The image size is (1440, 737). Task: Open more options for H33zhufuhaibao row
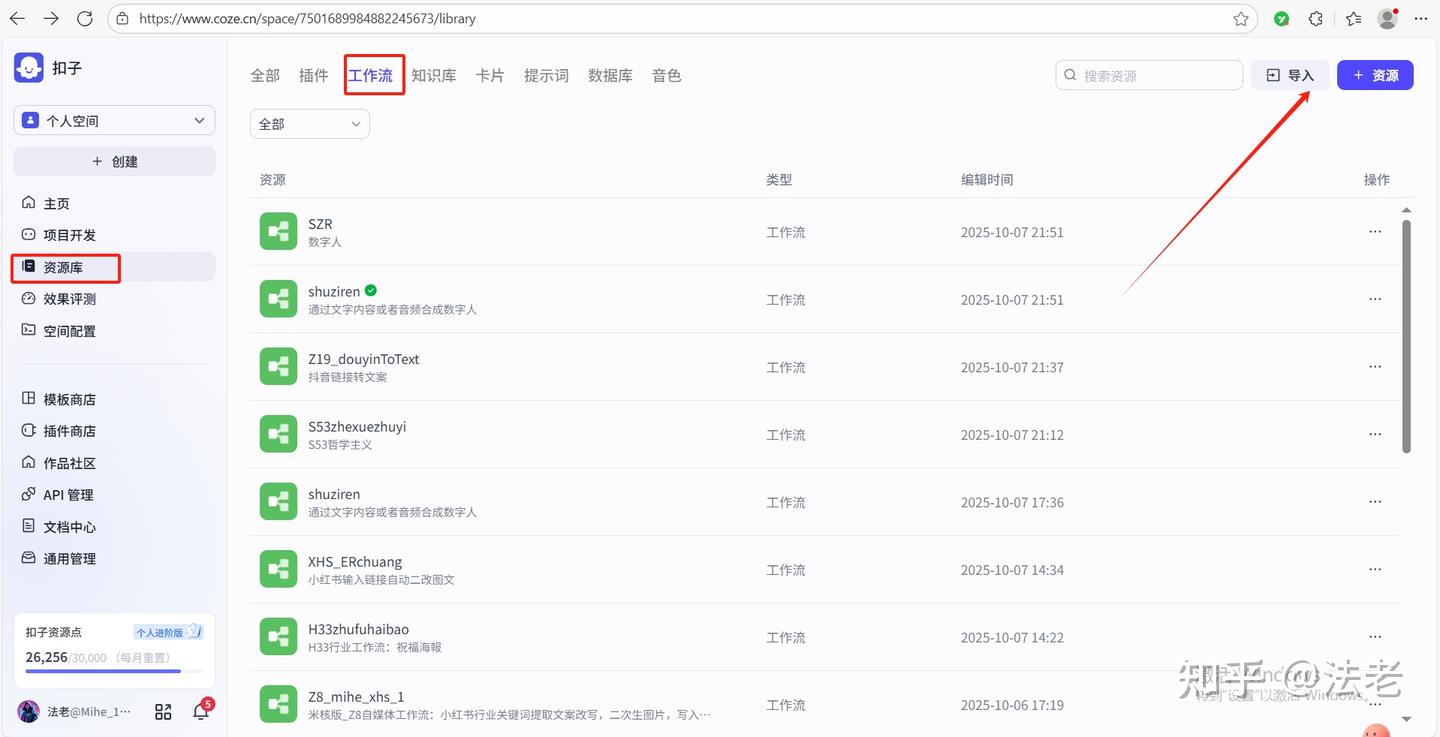[1375, 637]
